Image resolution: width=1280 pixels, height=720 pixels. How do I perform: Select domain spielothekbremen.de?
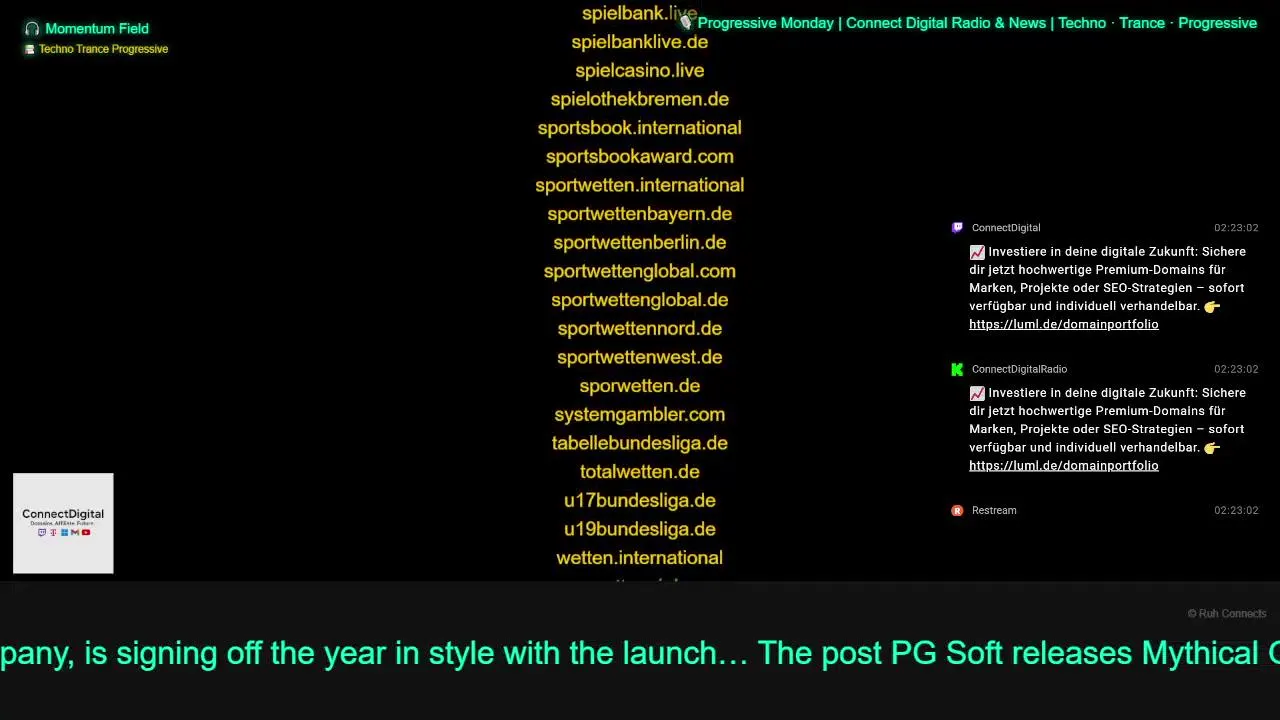640,99
